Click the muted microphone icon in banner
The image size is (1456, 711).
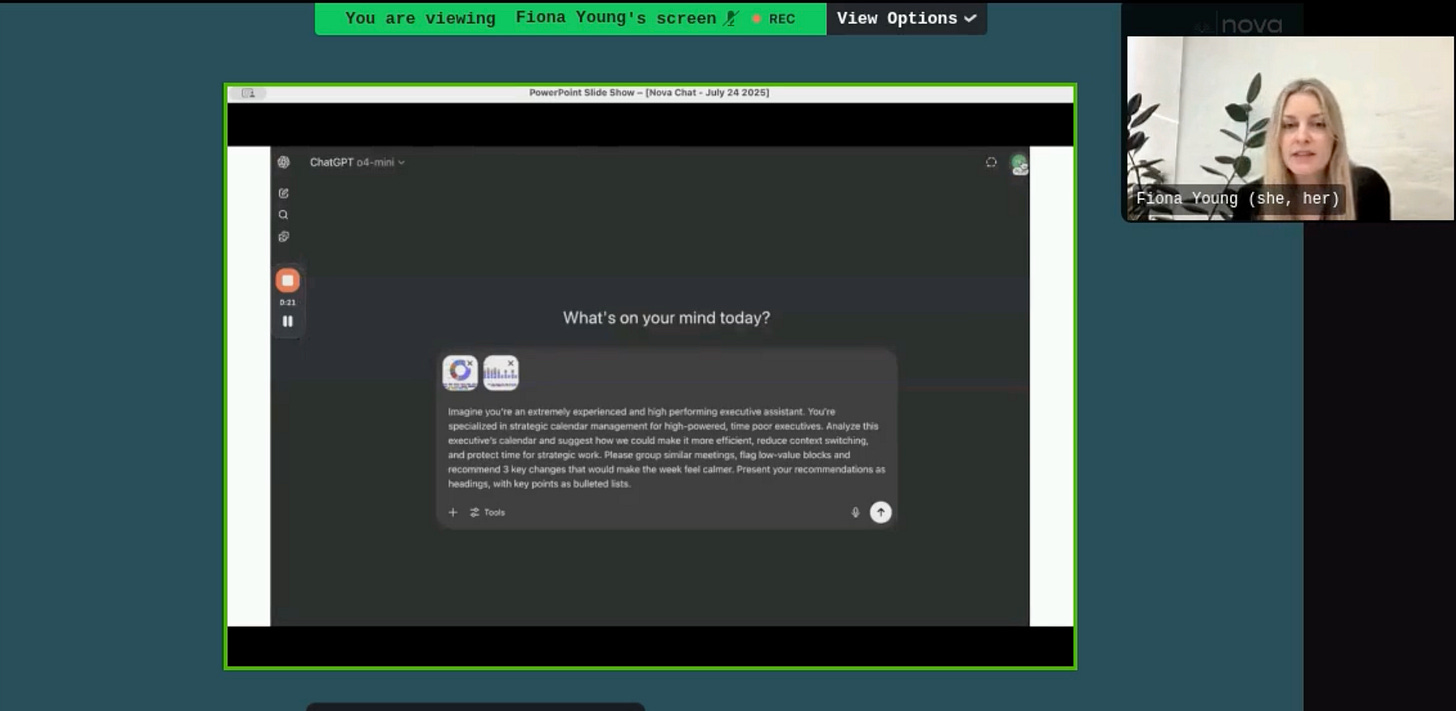[x=731, y=18]
